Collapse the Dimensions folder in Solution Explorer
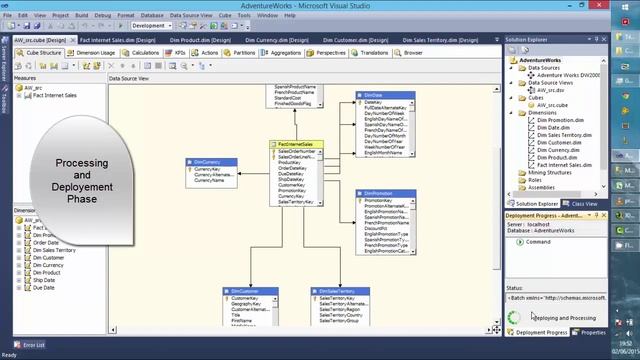 [511, 113]
